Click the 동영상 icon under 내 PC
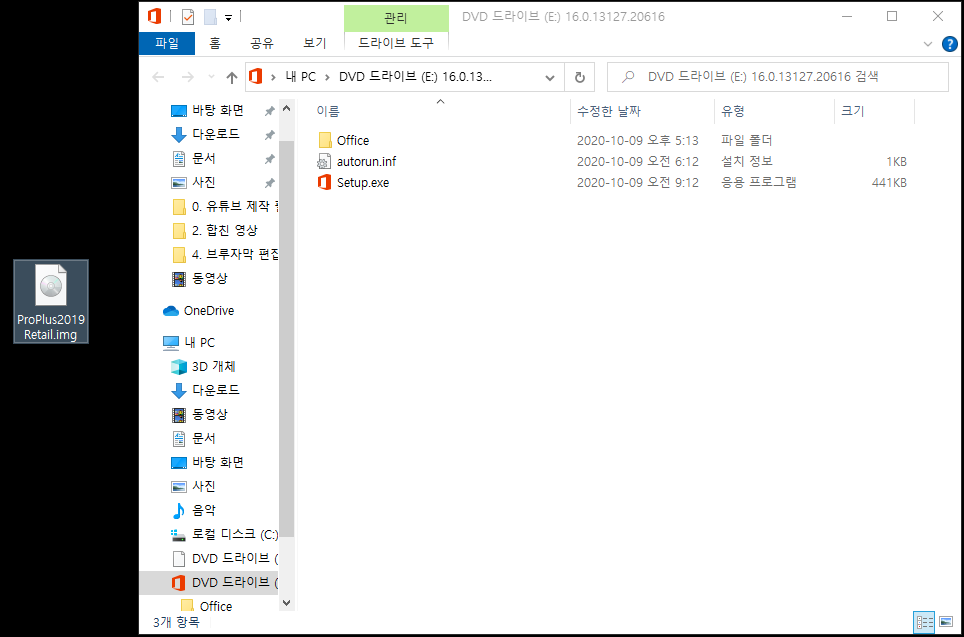This screenshot has height=637, width=964. coord(178,414)
